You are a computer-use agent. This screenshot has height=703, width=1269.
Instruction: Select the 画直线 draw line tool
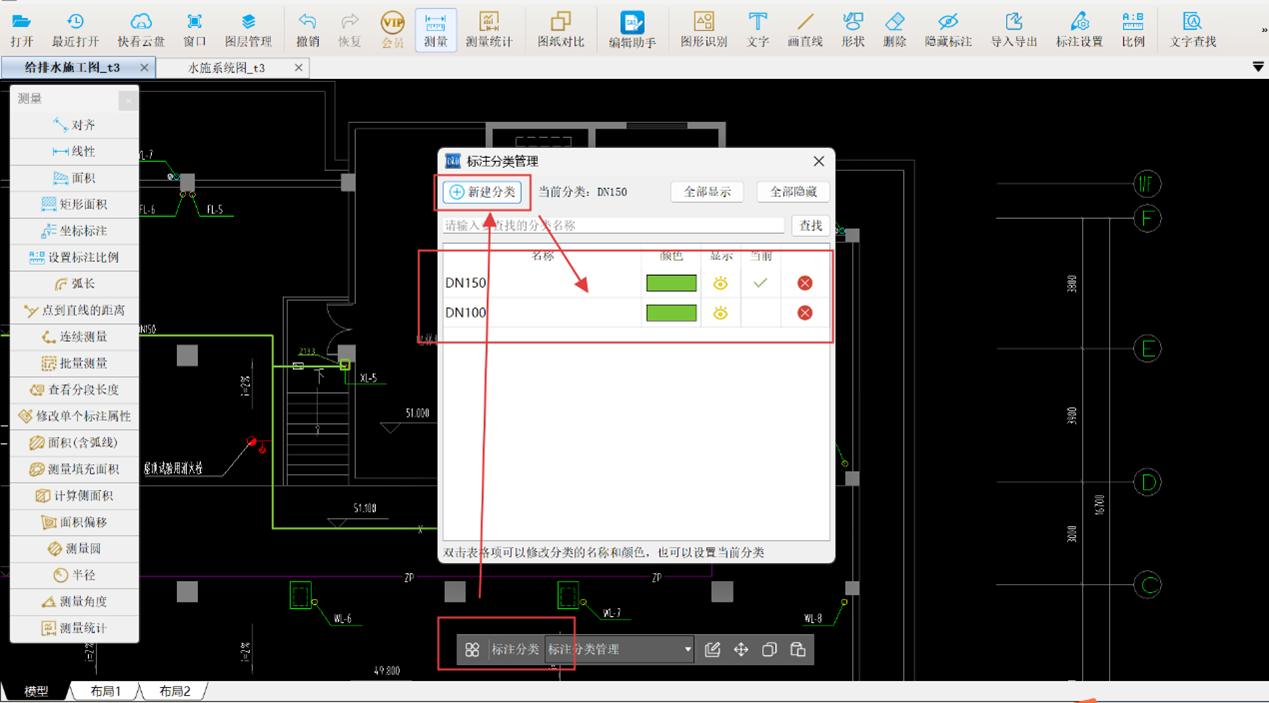[804, 29]
